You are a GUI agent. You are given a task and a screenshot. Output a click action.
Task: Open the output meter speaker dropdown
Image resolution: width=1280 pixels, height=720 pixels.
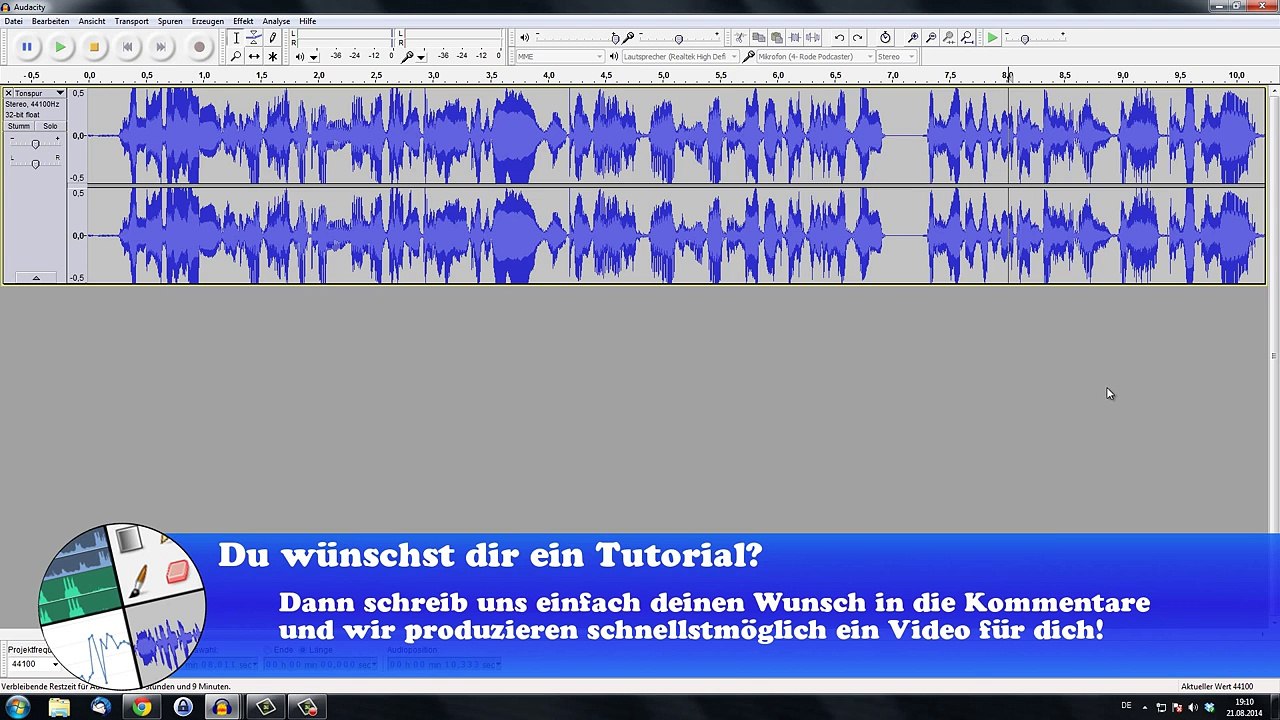tap(313, 57)
